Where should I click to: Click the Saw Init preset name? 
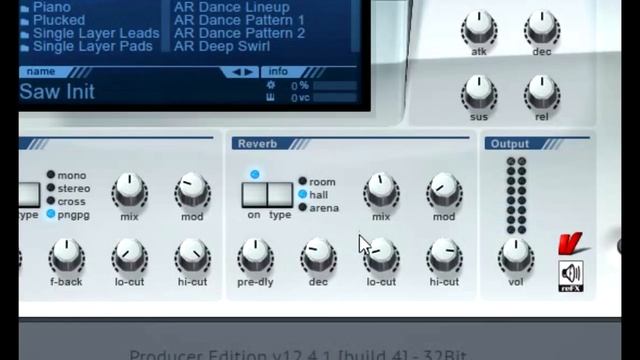(57, 91)
